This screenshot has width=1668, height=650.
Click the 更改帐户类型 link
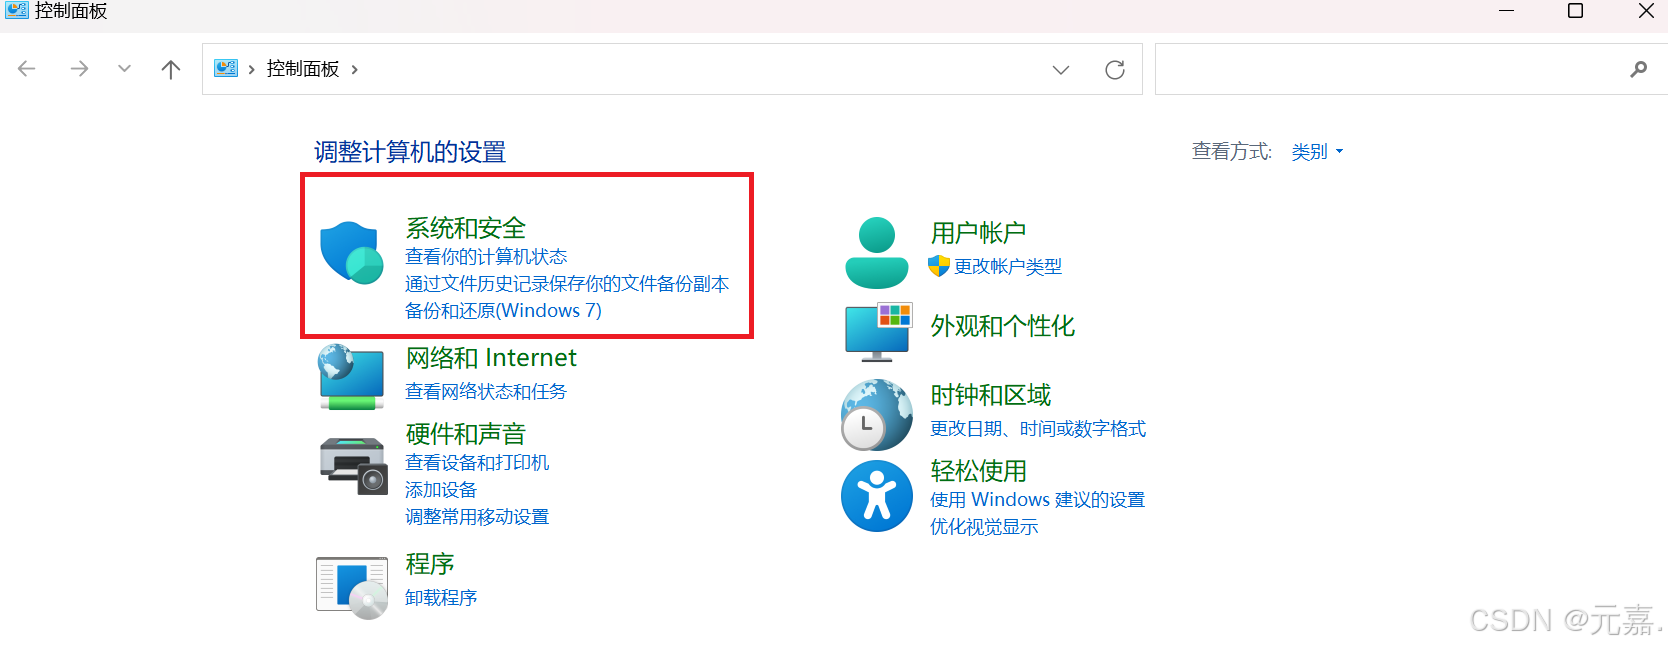click(1008, 267)
